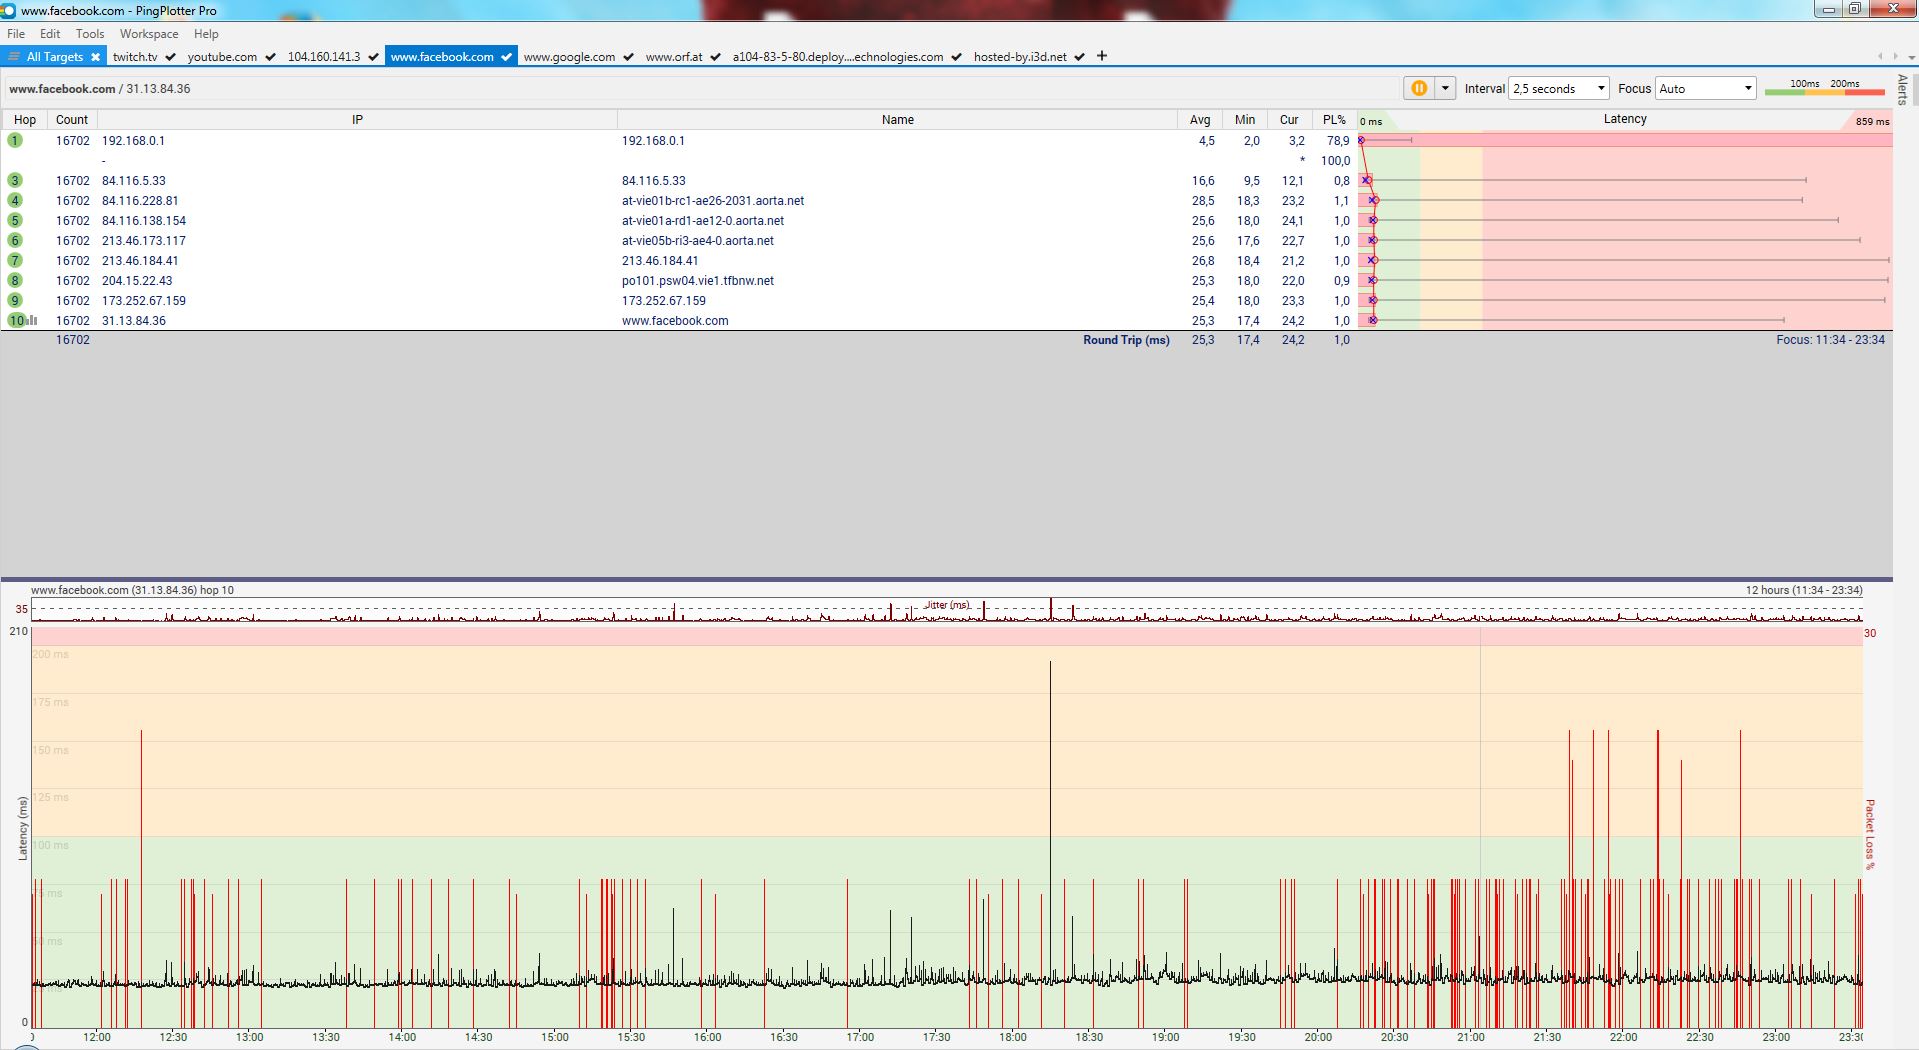Image resolution: width=1919 pixels, height=1050 pixels.
Task: Expand the arrow next to pause button
Action: pyautogui.click(x=1445, y=88)
